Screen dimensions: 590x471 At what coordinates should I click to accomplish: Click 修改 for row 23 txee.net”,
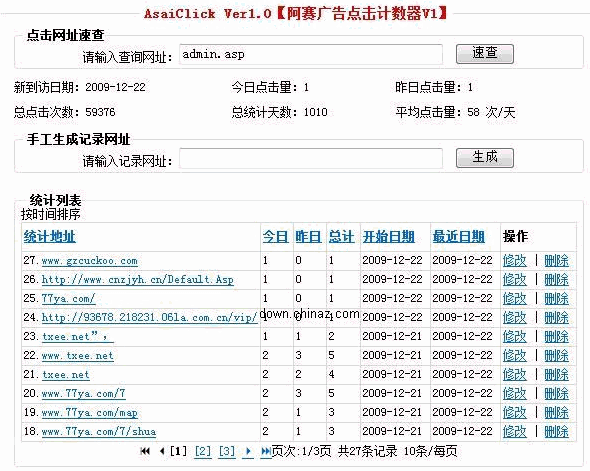click(514, 336)
